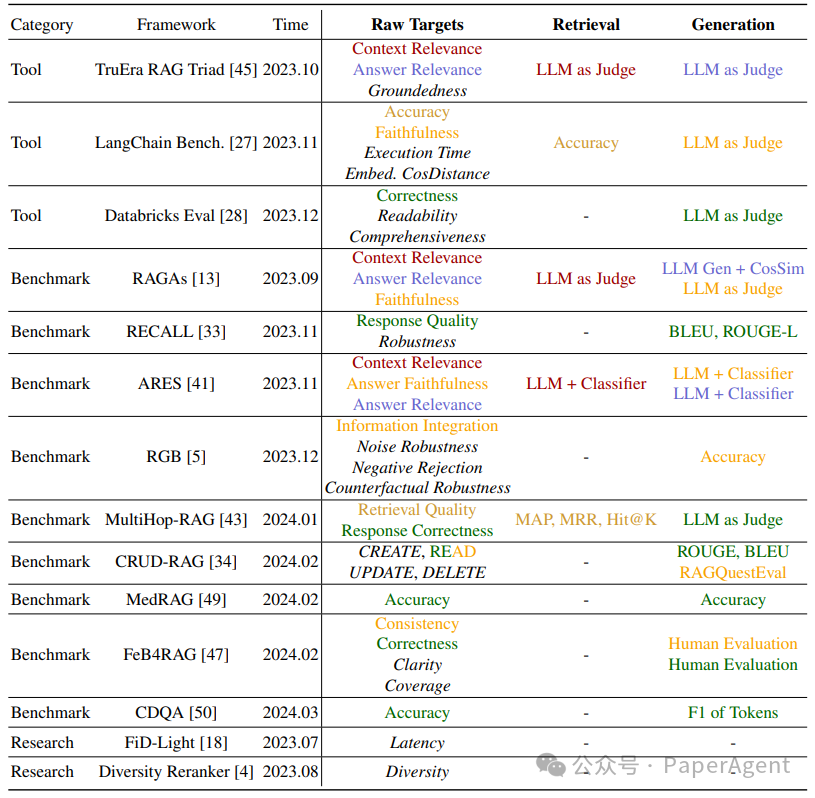Image resolution: width=815 pixels, height=798 pixels.
Task: Click 'Negative Rejection' raw target
Action: coord(417,468)
